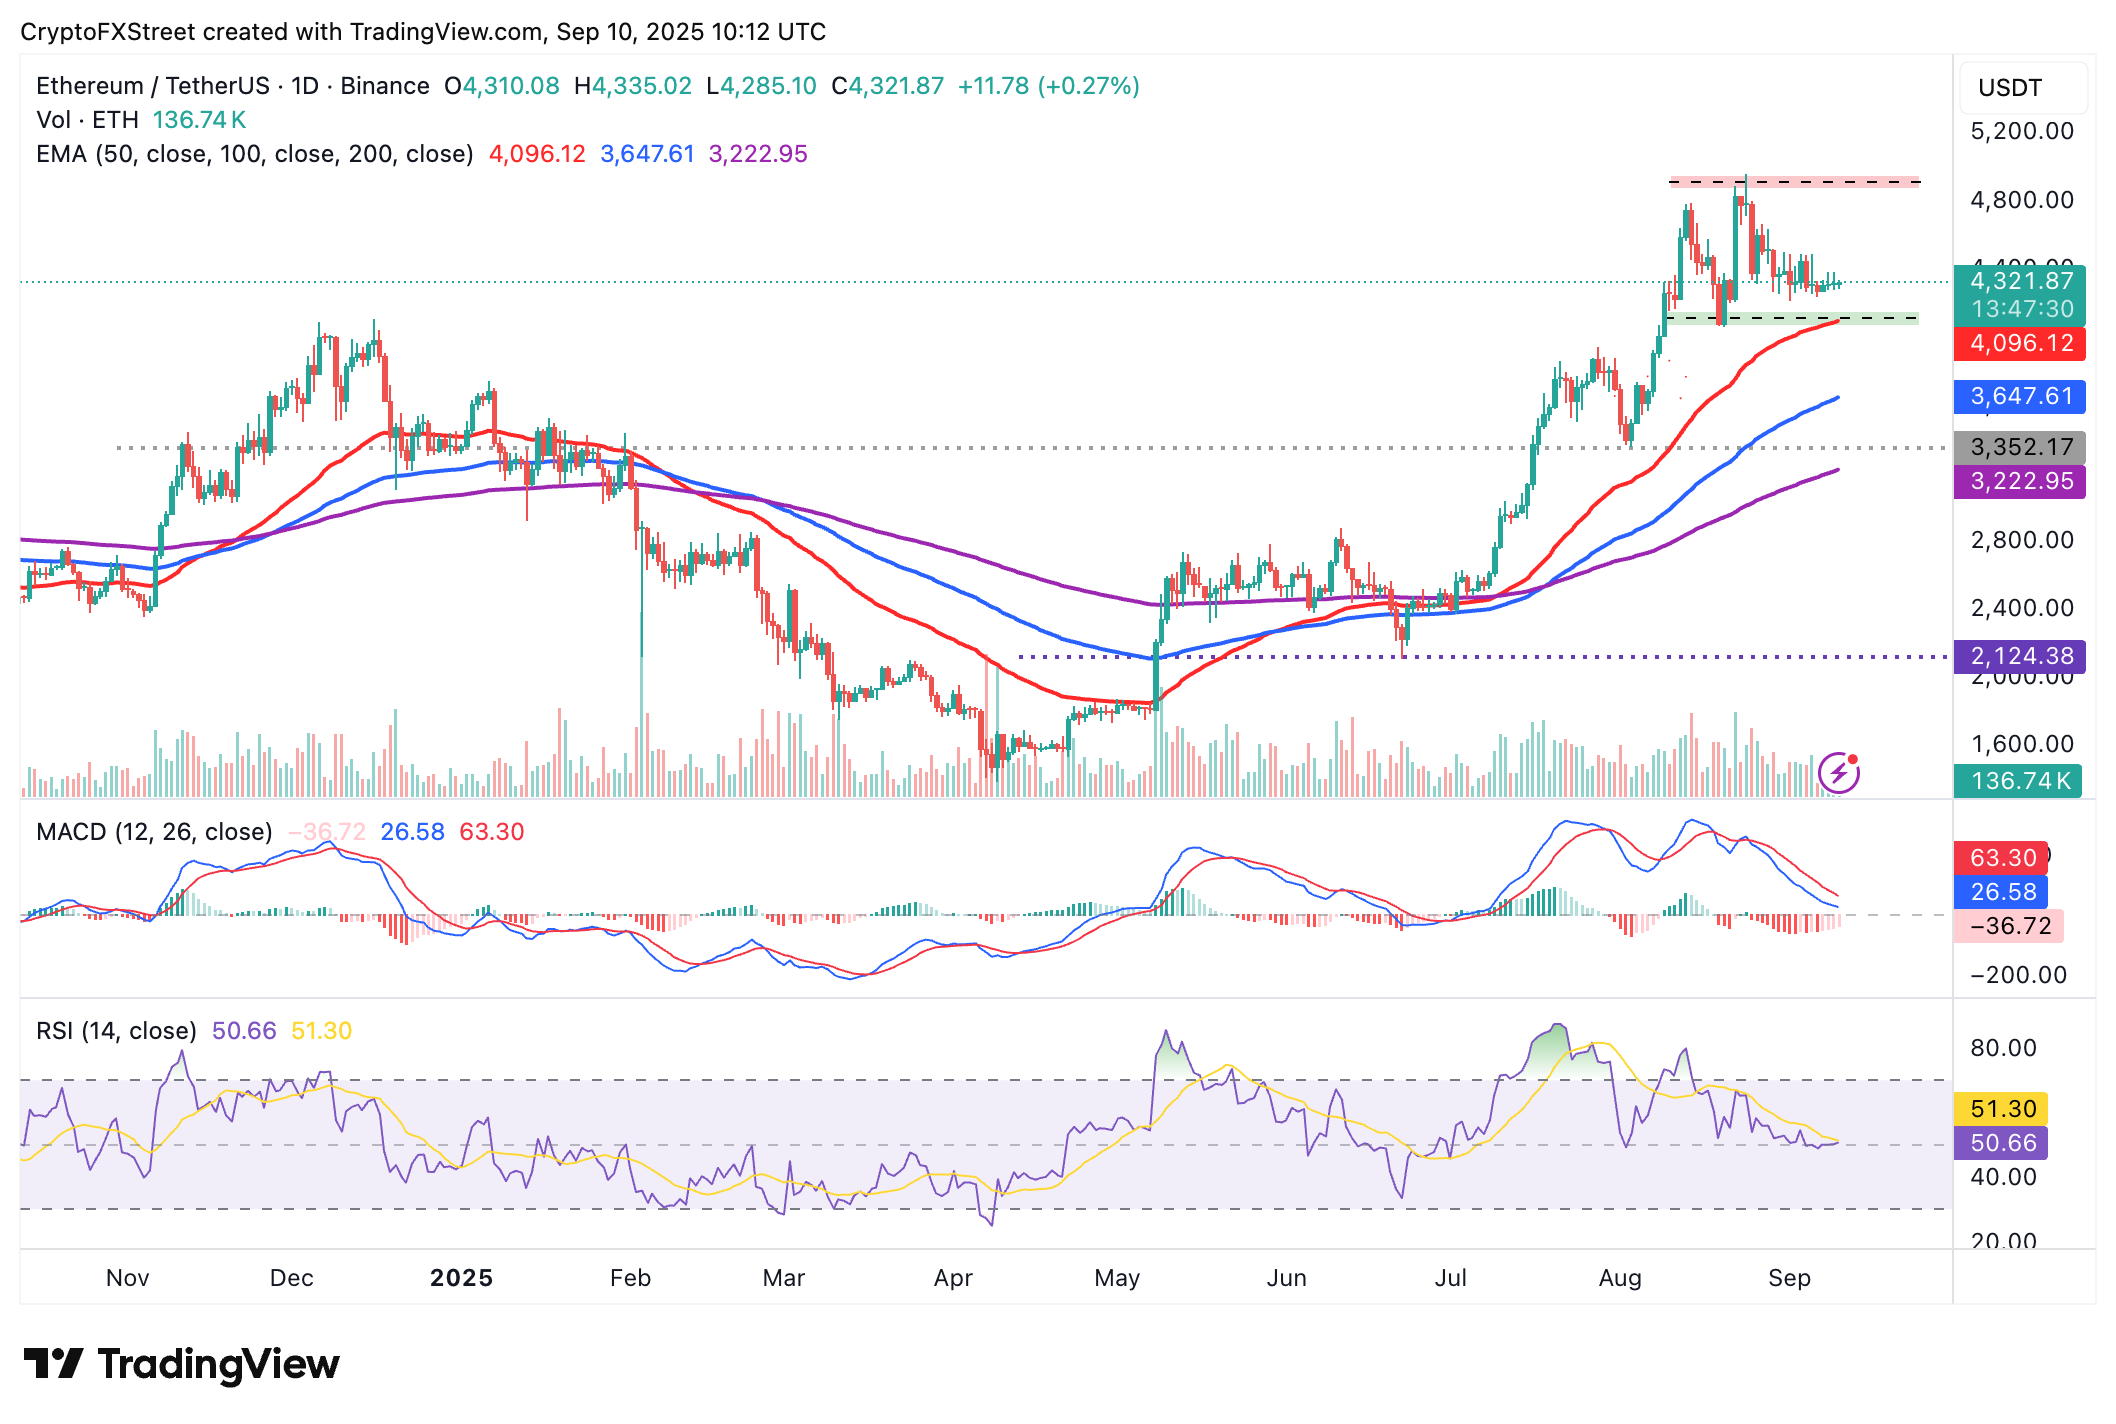
Task: Click the teal volume label 136.74K
Action: 2017,781
